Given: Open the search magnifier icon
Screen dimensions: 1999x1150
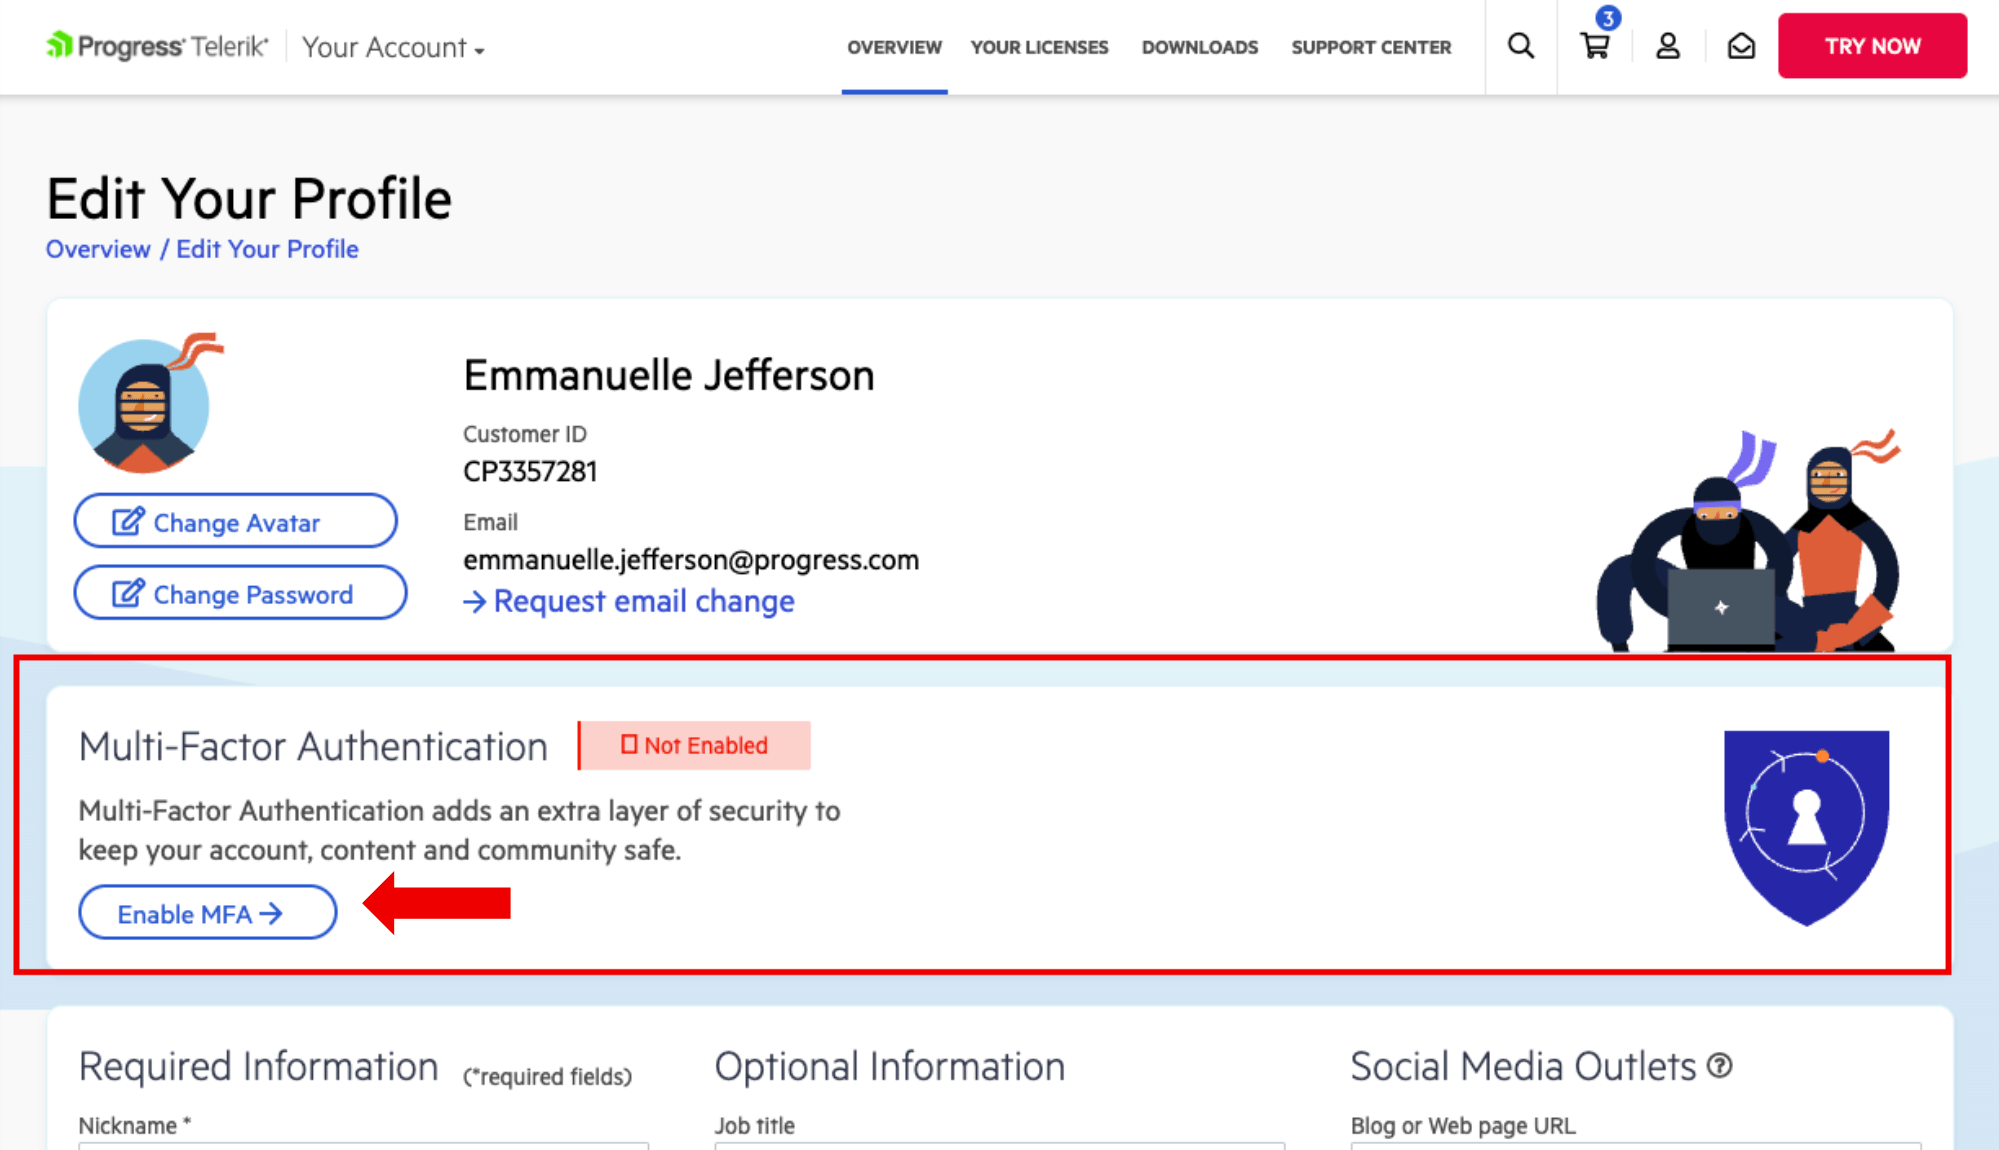Looking at the screenshot, I should click(1521, 46).
